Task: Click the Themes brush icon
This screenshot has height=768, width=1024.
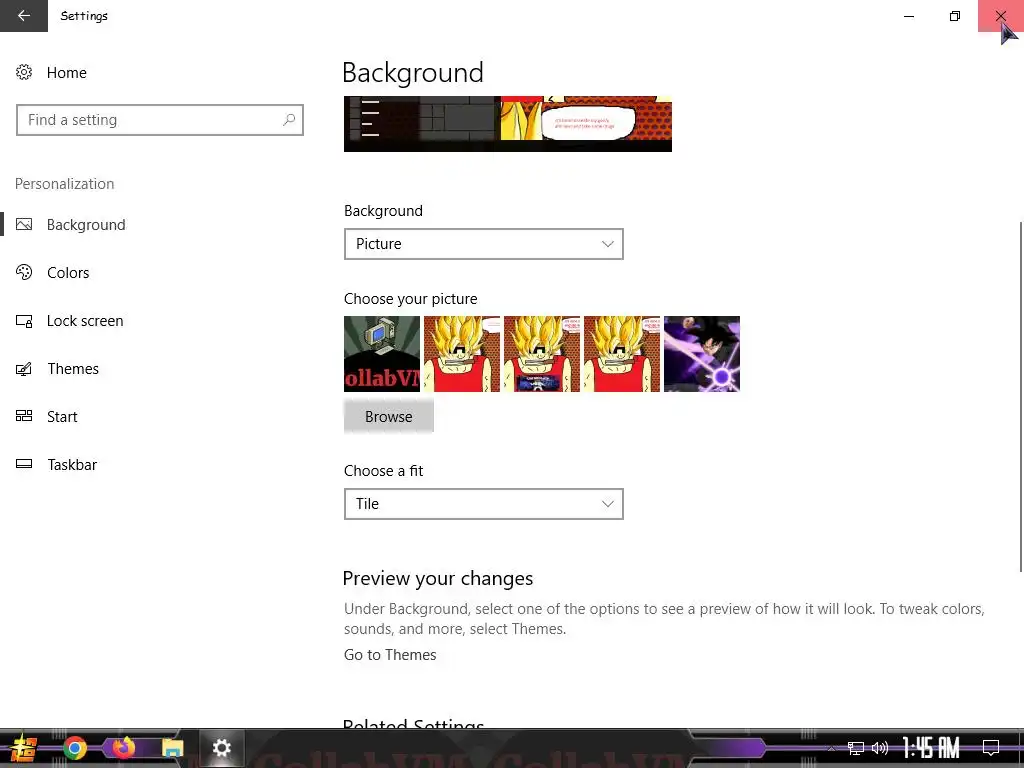Action: tap(24, 369)
